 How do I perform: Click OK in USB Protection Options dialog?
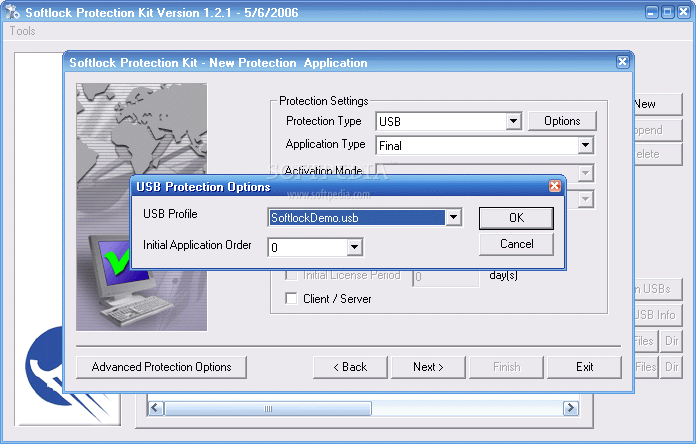tap(516, 218)
